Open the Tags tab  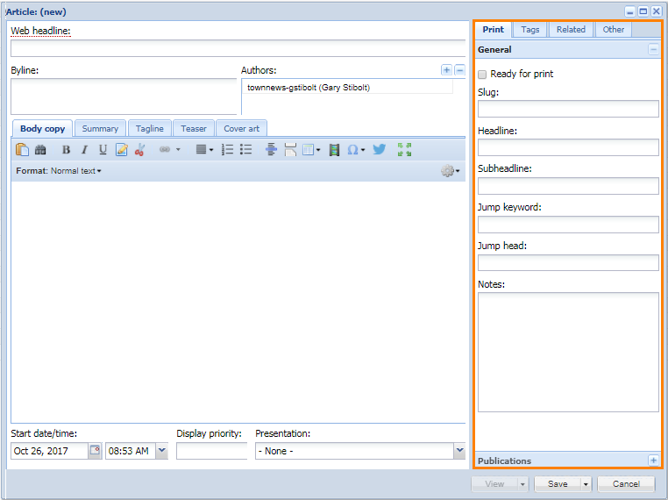[530, 30]
